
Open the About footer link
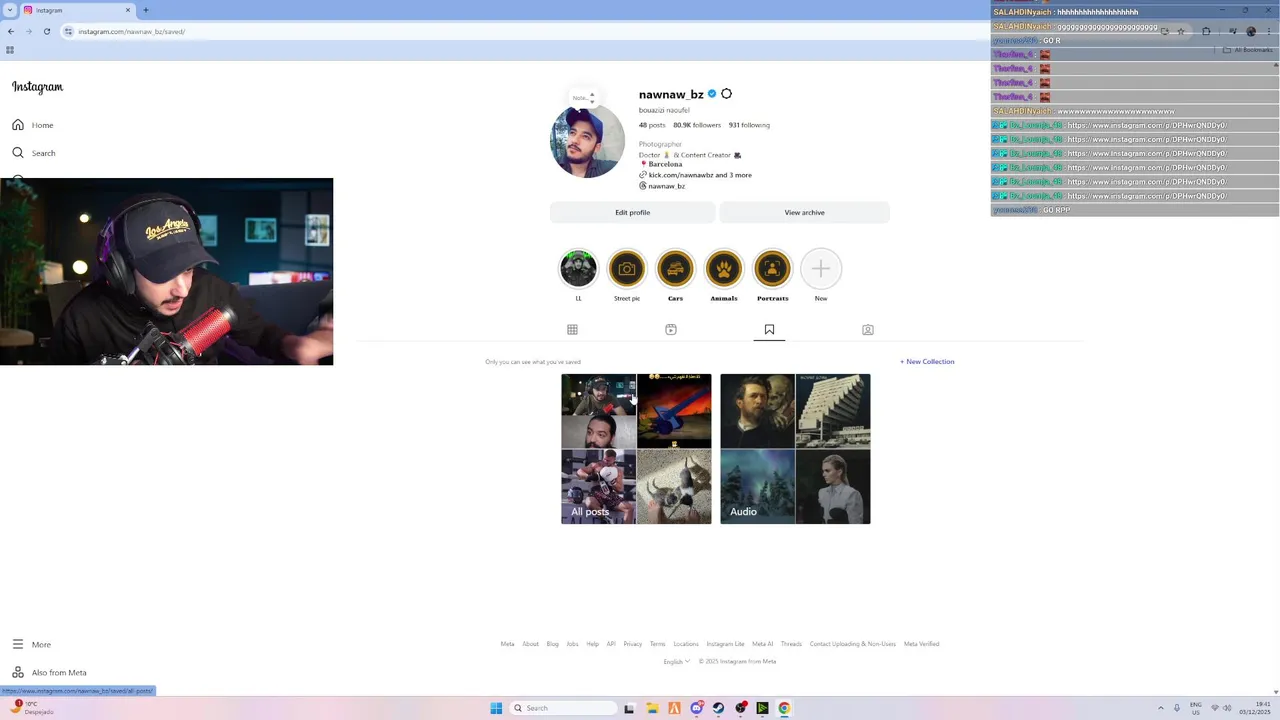(530, 644)
